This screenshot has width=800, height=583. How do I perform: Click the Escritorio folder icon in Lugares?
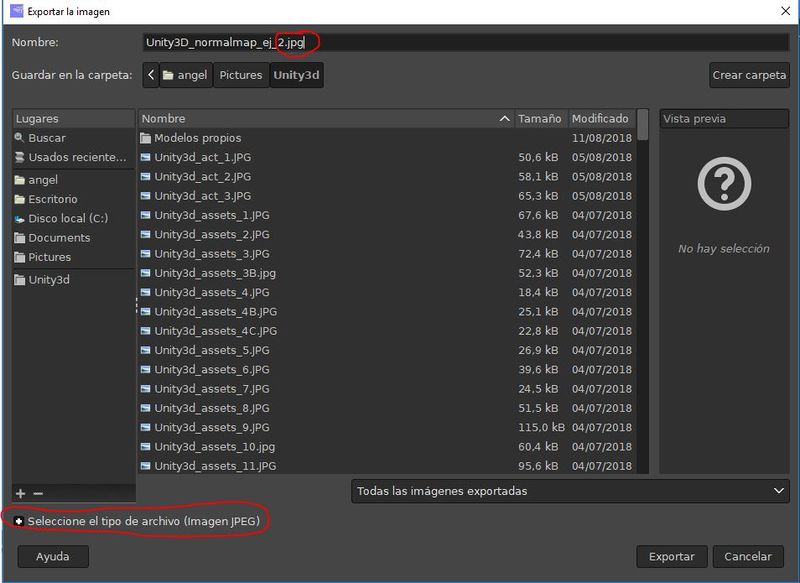coord(19,199)
